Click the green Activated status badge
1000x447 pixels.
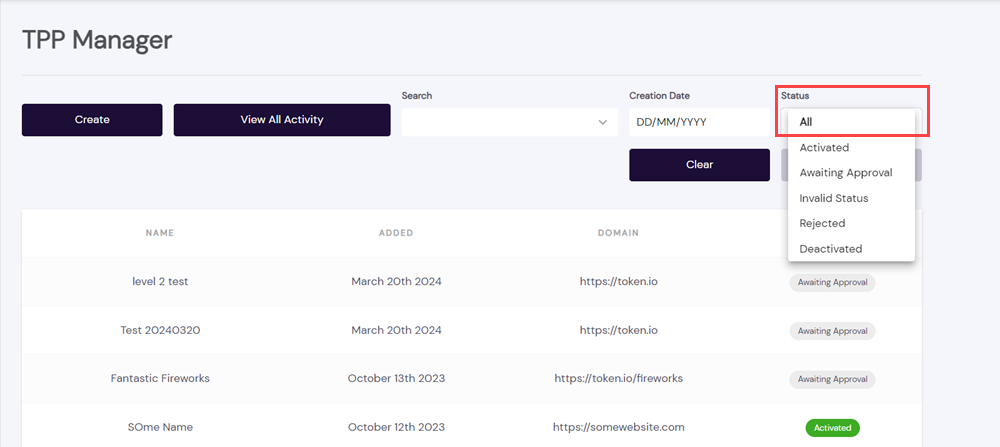(x=832, y=428)
